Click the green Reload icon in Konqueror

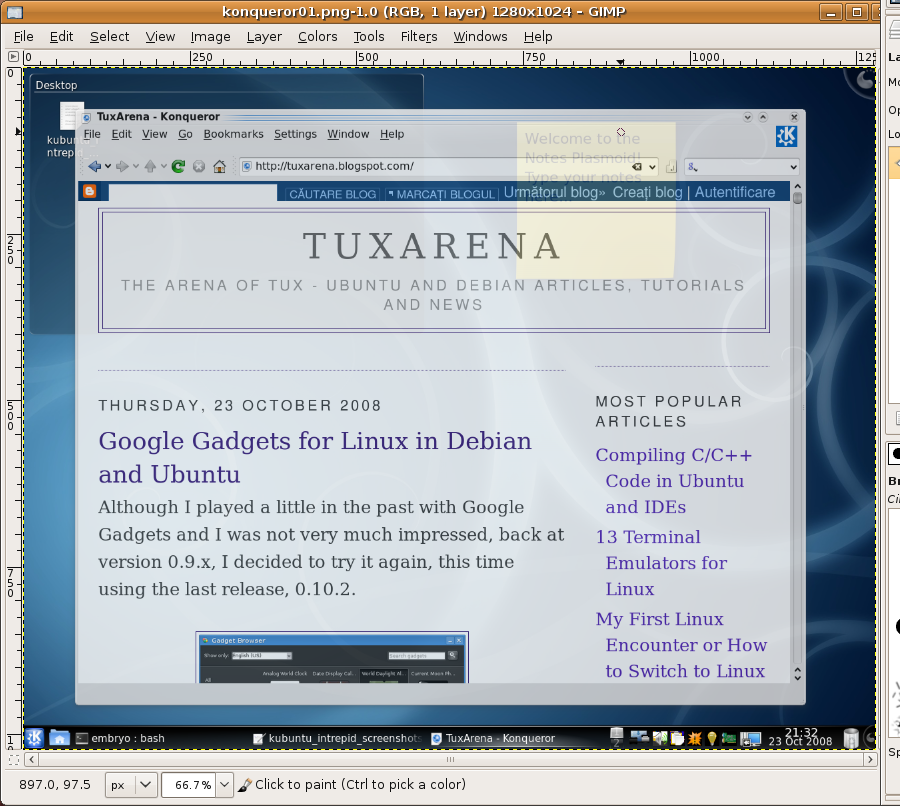(x=179, y=166)
